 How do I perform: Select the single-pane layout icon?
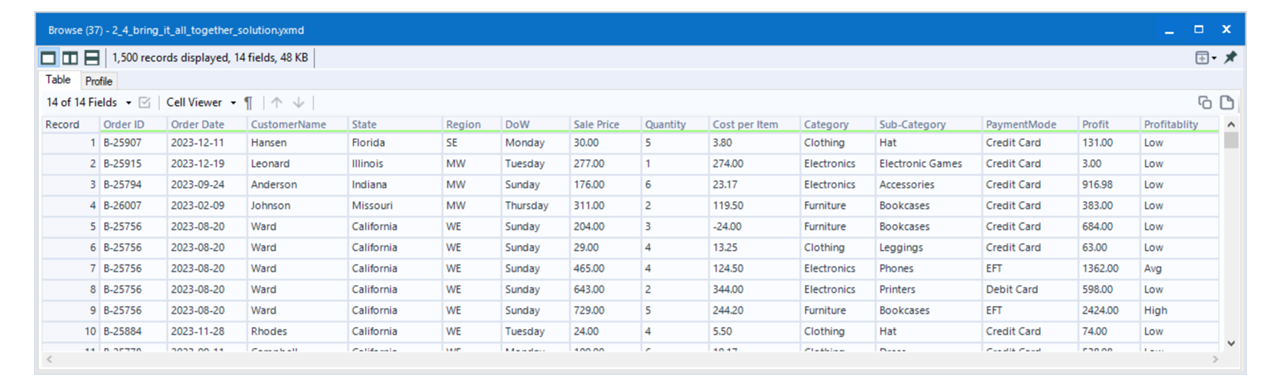[x=50, y=59]
